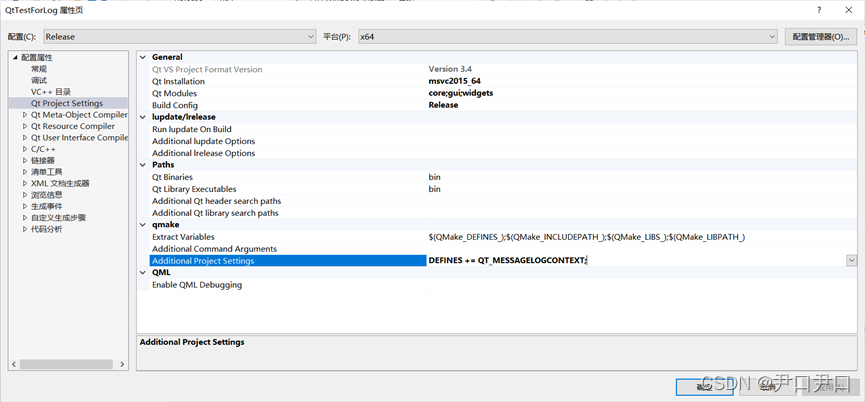Select 调试 in the property tree
The image size is (865, 402).
click(x=39, y=81)
